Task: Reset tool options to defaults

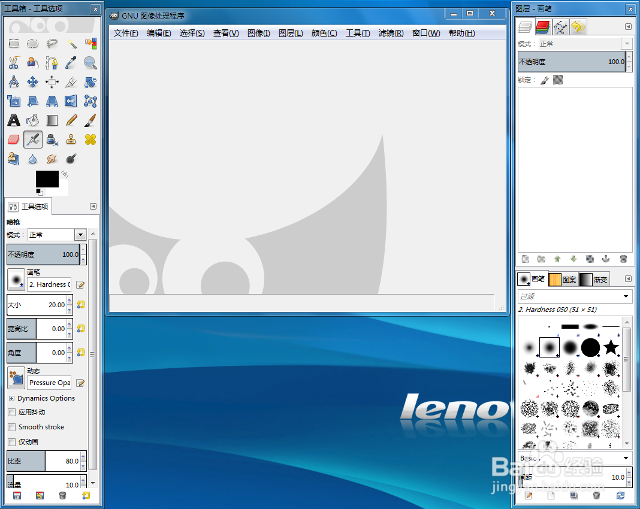Action: (86, 496)
